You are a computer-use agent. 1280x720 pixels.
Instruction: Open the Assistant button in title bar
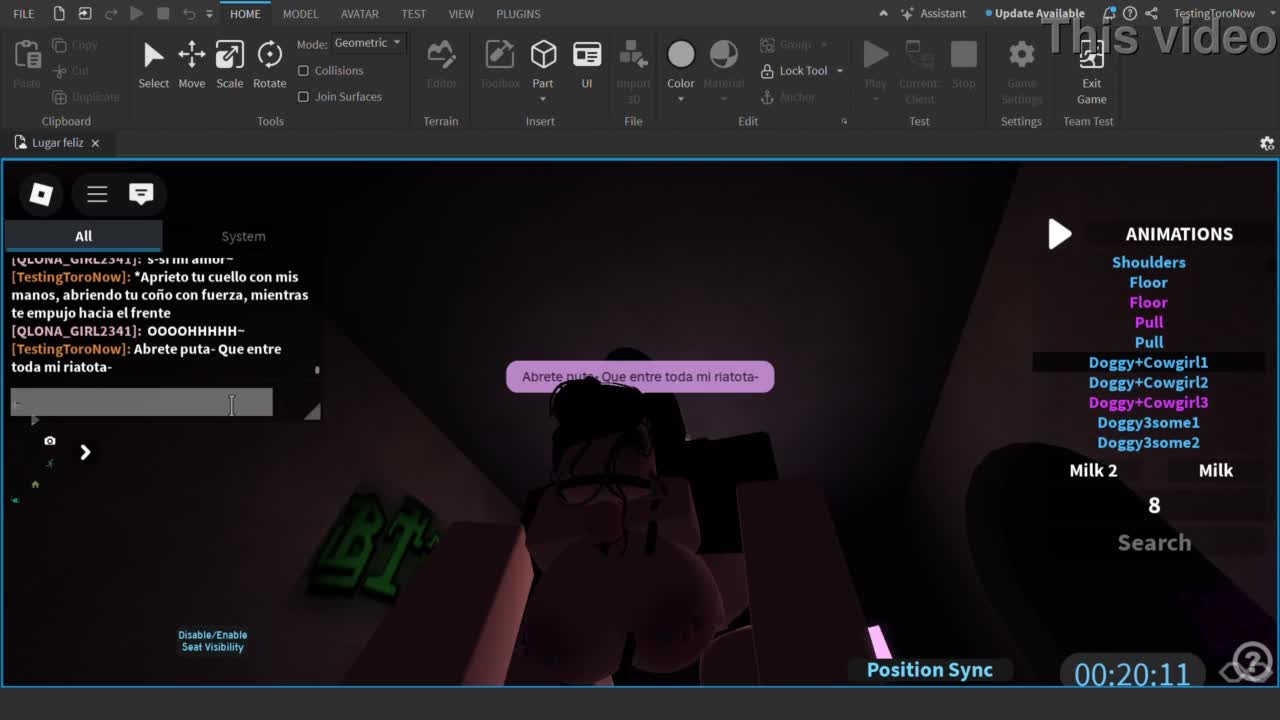[x=933, y=14]
